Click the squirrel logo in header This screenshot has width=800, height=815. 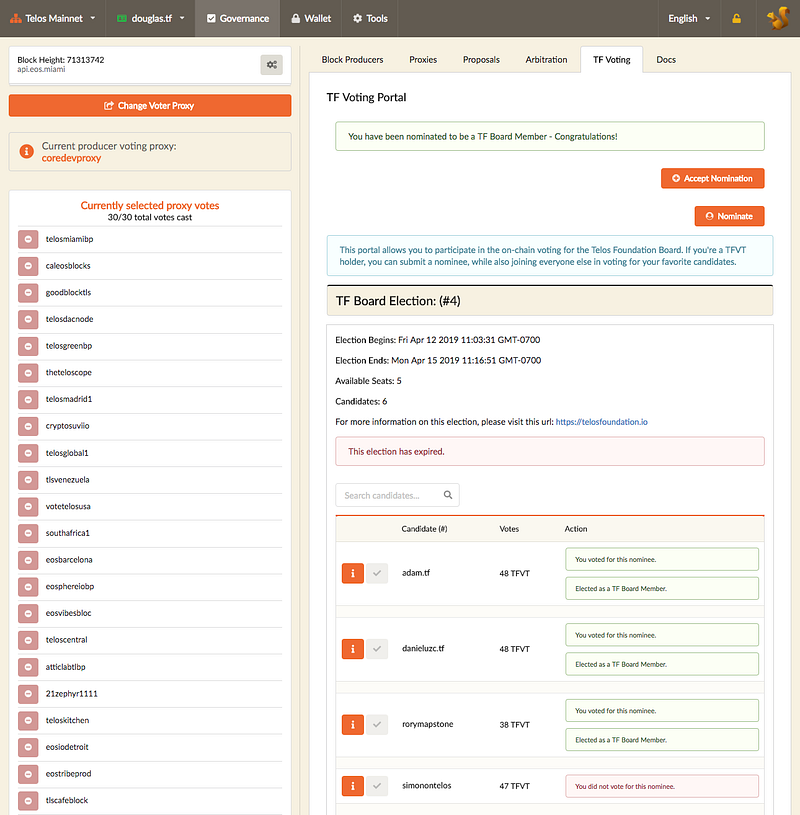[x=777, y=18]
